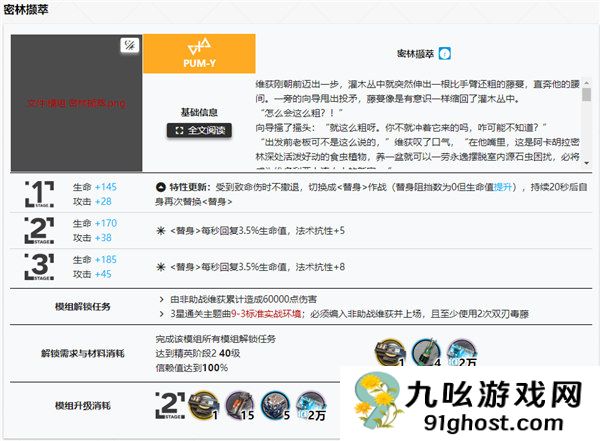
Task: Select the Stage 1 module icon
Action: (x=38, y=194)
